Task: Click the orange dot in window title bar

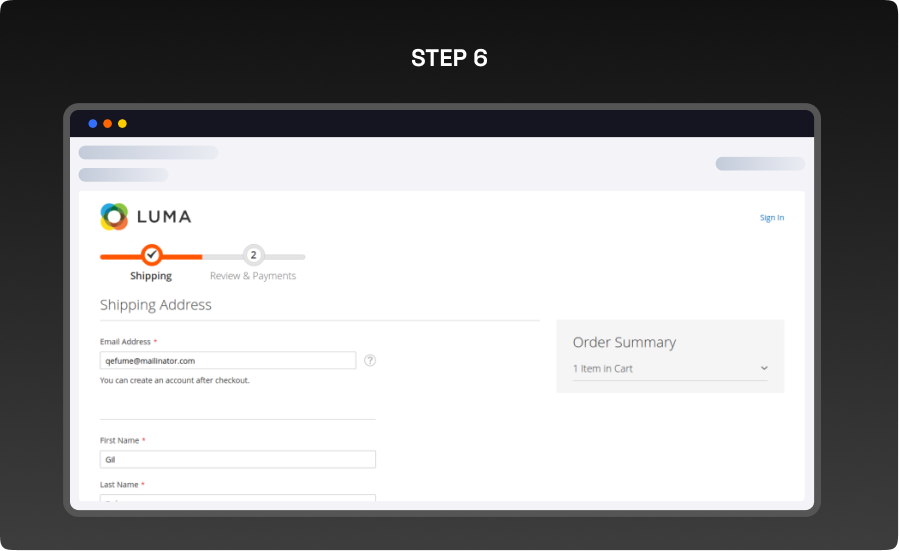Action: coord(108,124)
